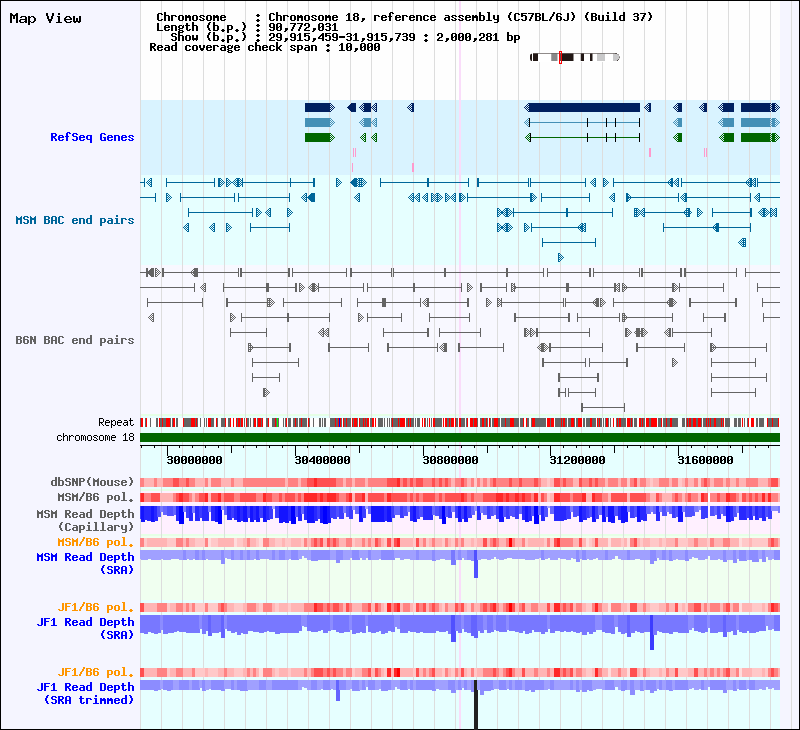Click the 31600000 position on the ruler
The image size is (800, 730).
pos(705,460)
